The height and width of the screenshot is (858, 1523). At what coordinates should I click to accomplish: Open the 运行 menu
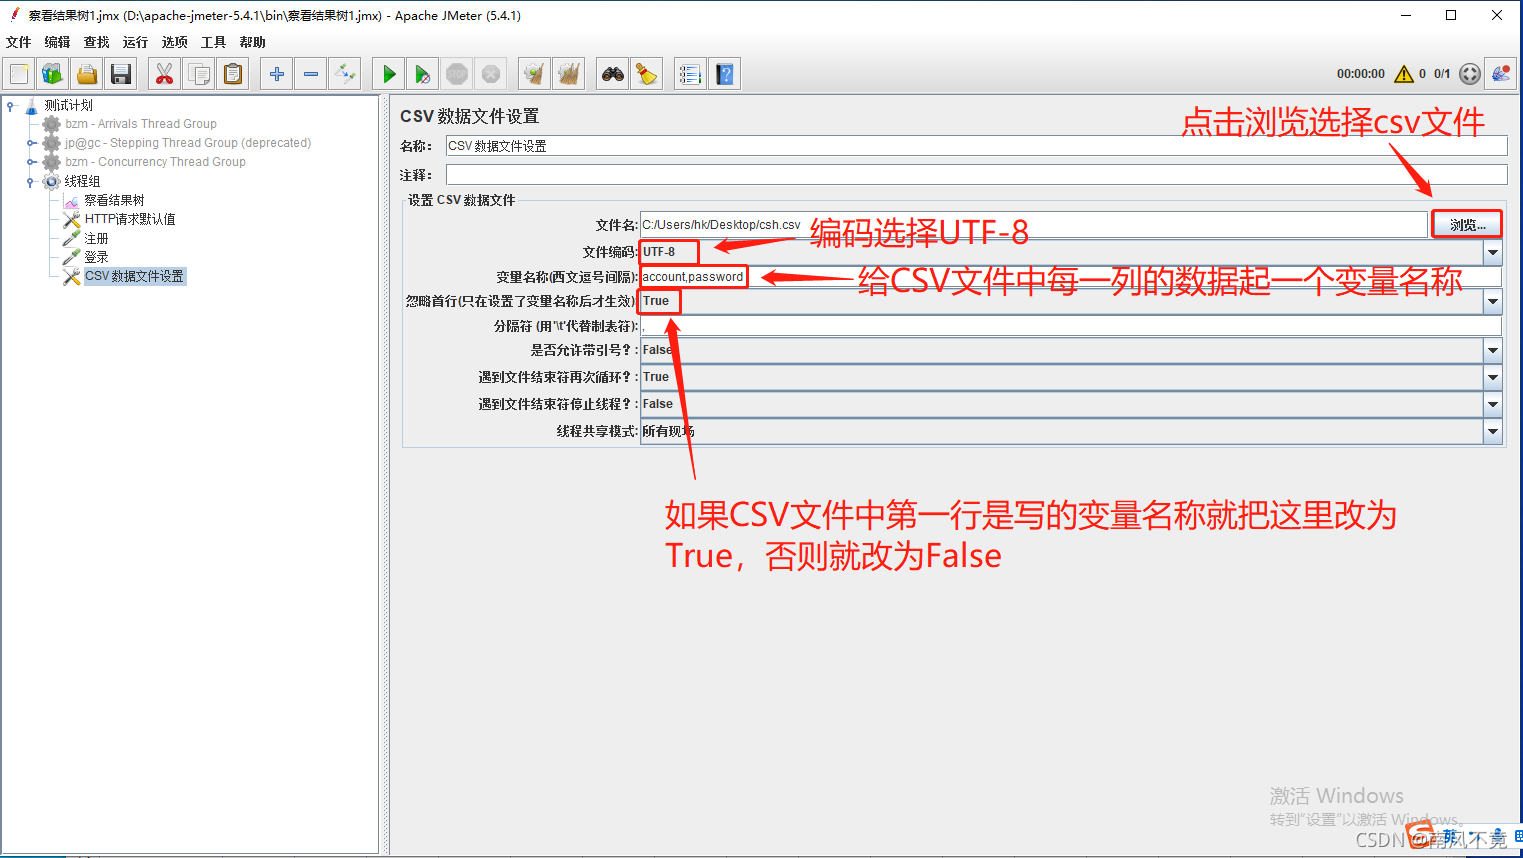click(135, 42)
